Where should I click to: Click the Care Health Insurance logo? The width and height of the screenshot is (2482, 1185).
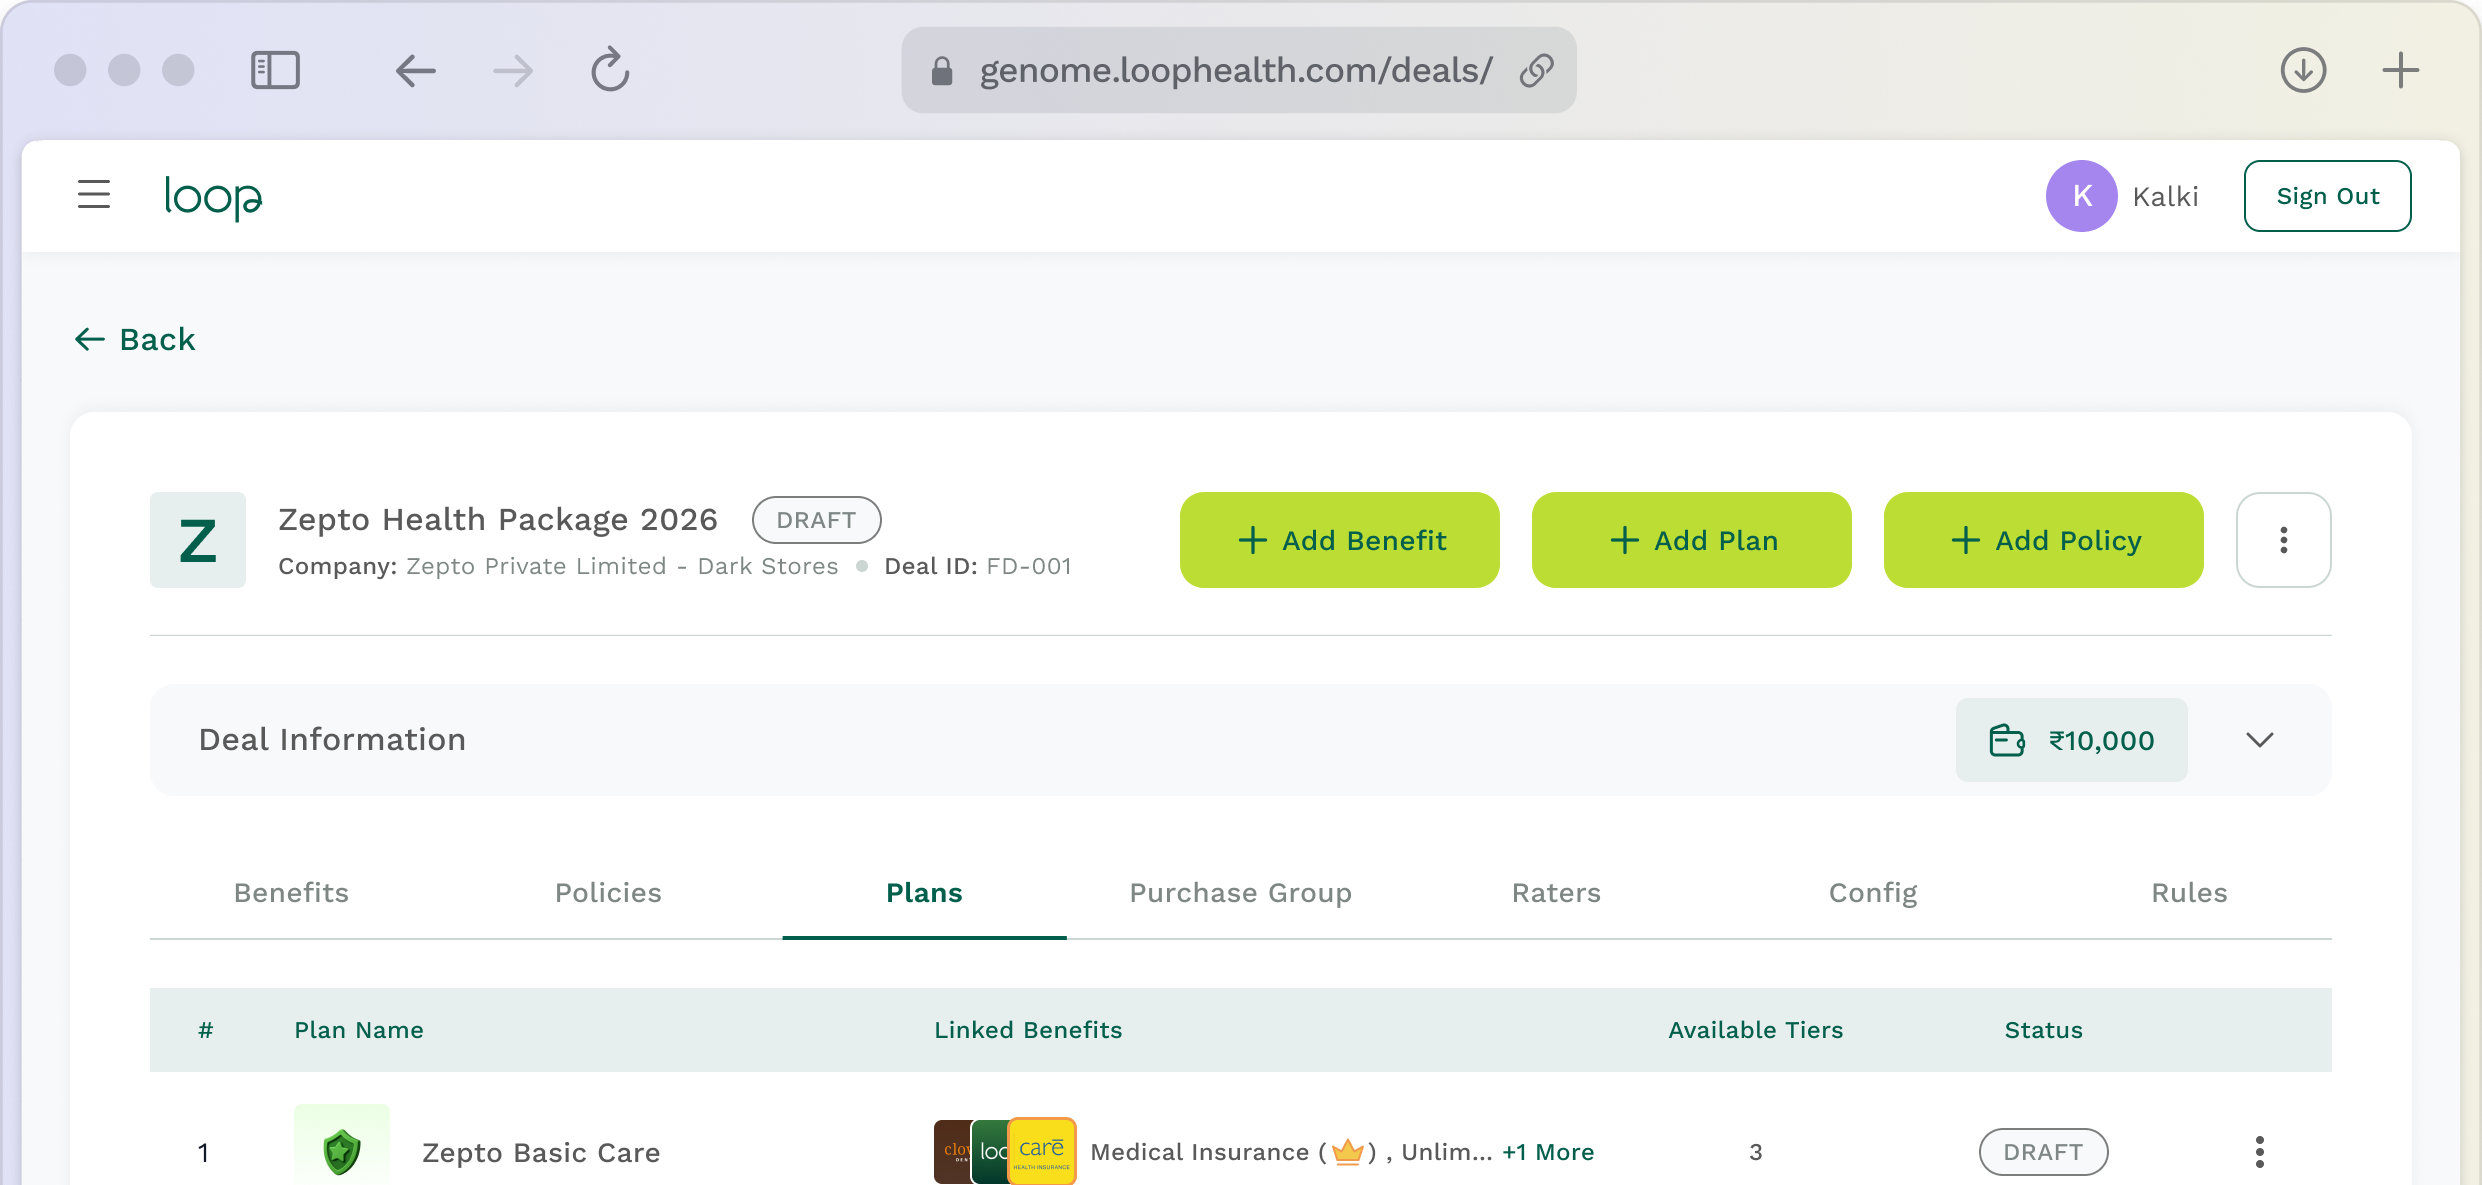coord(1041,1152)
